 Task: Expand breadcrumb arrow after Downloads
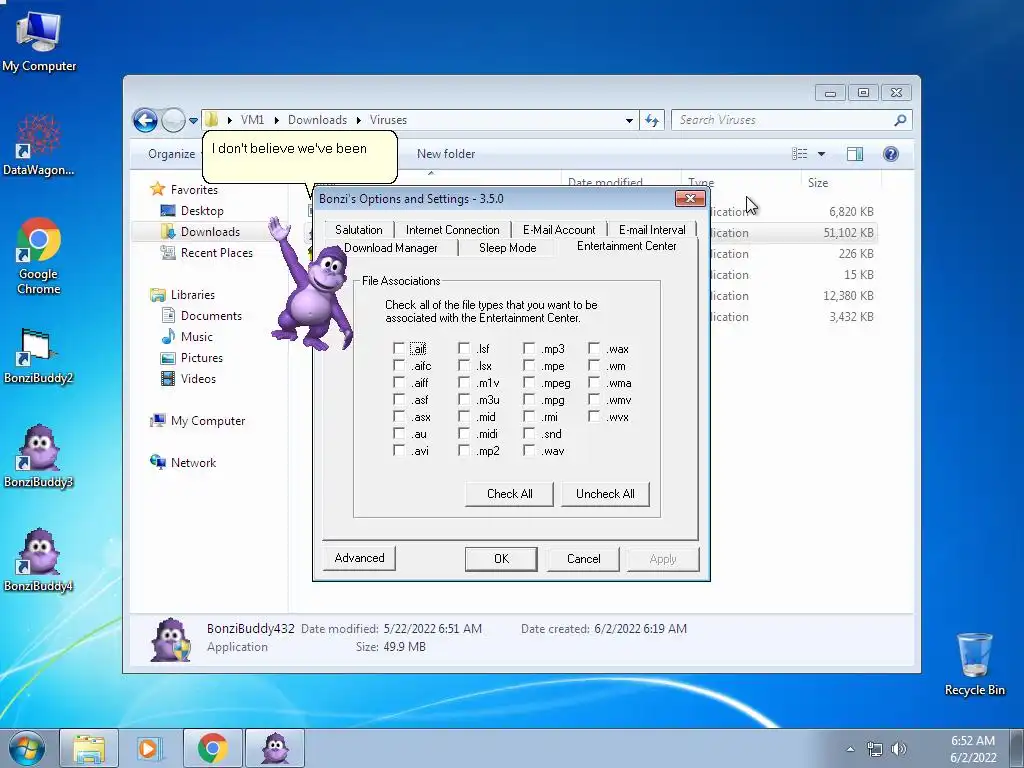359,120
